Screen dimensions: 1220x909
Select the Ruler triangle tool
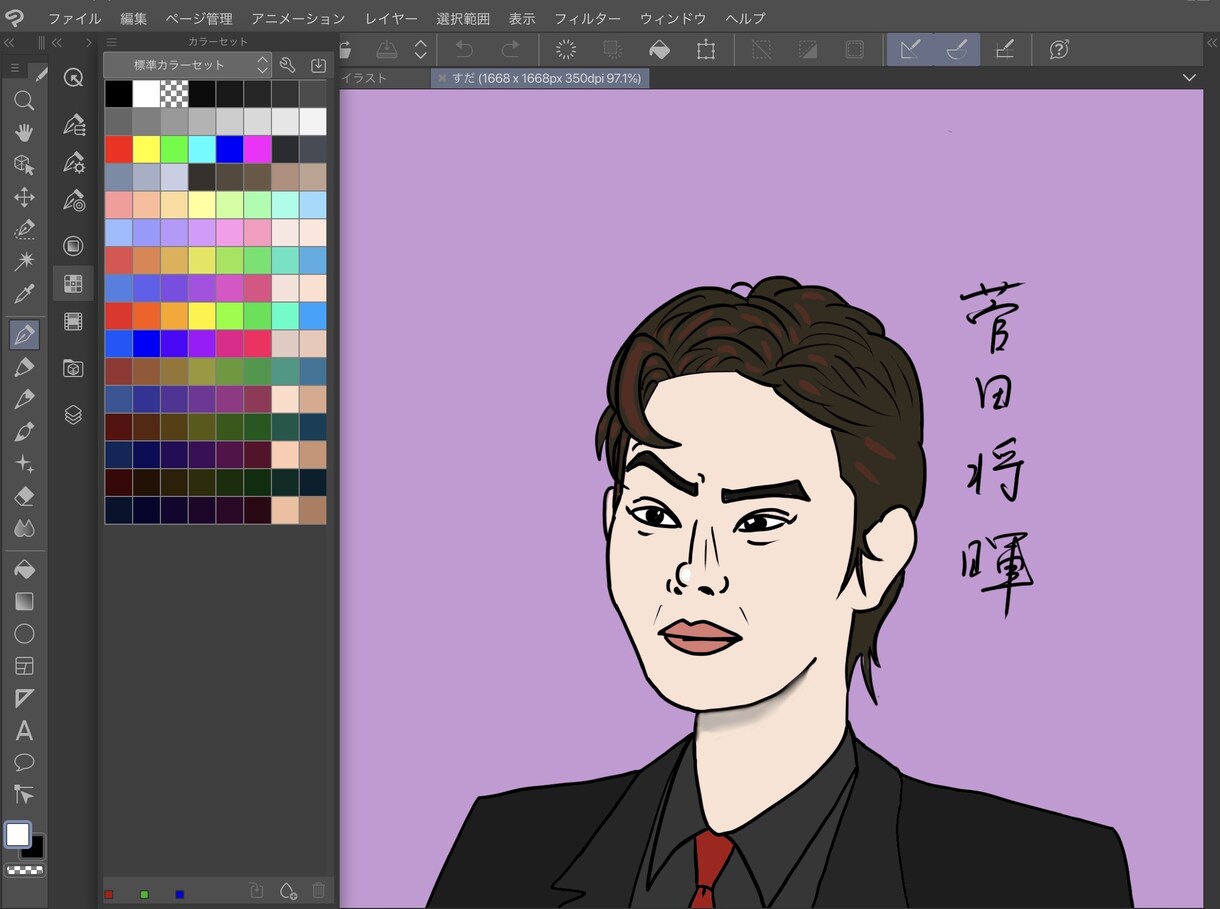[24, 698]
